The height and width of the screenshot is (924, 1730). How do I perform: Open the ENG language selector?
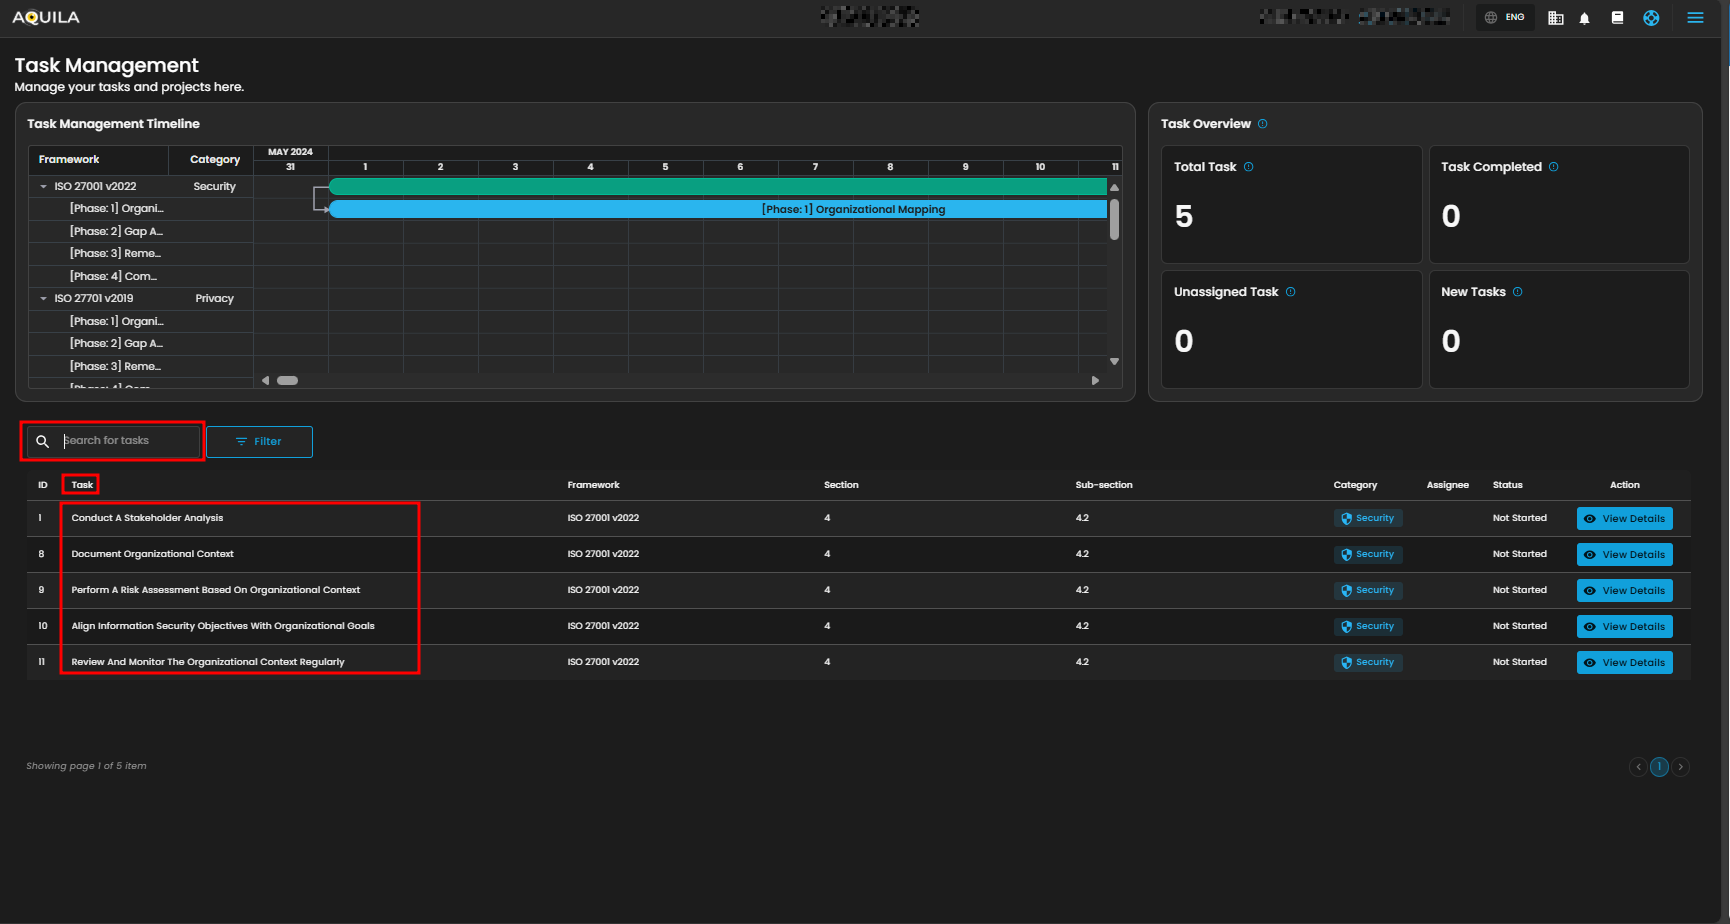coord(1505,18)
